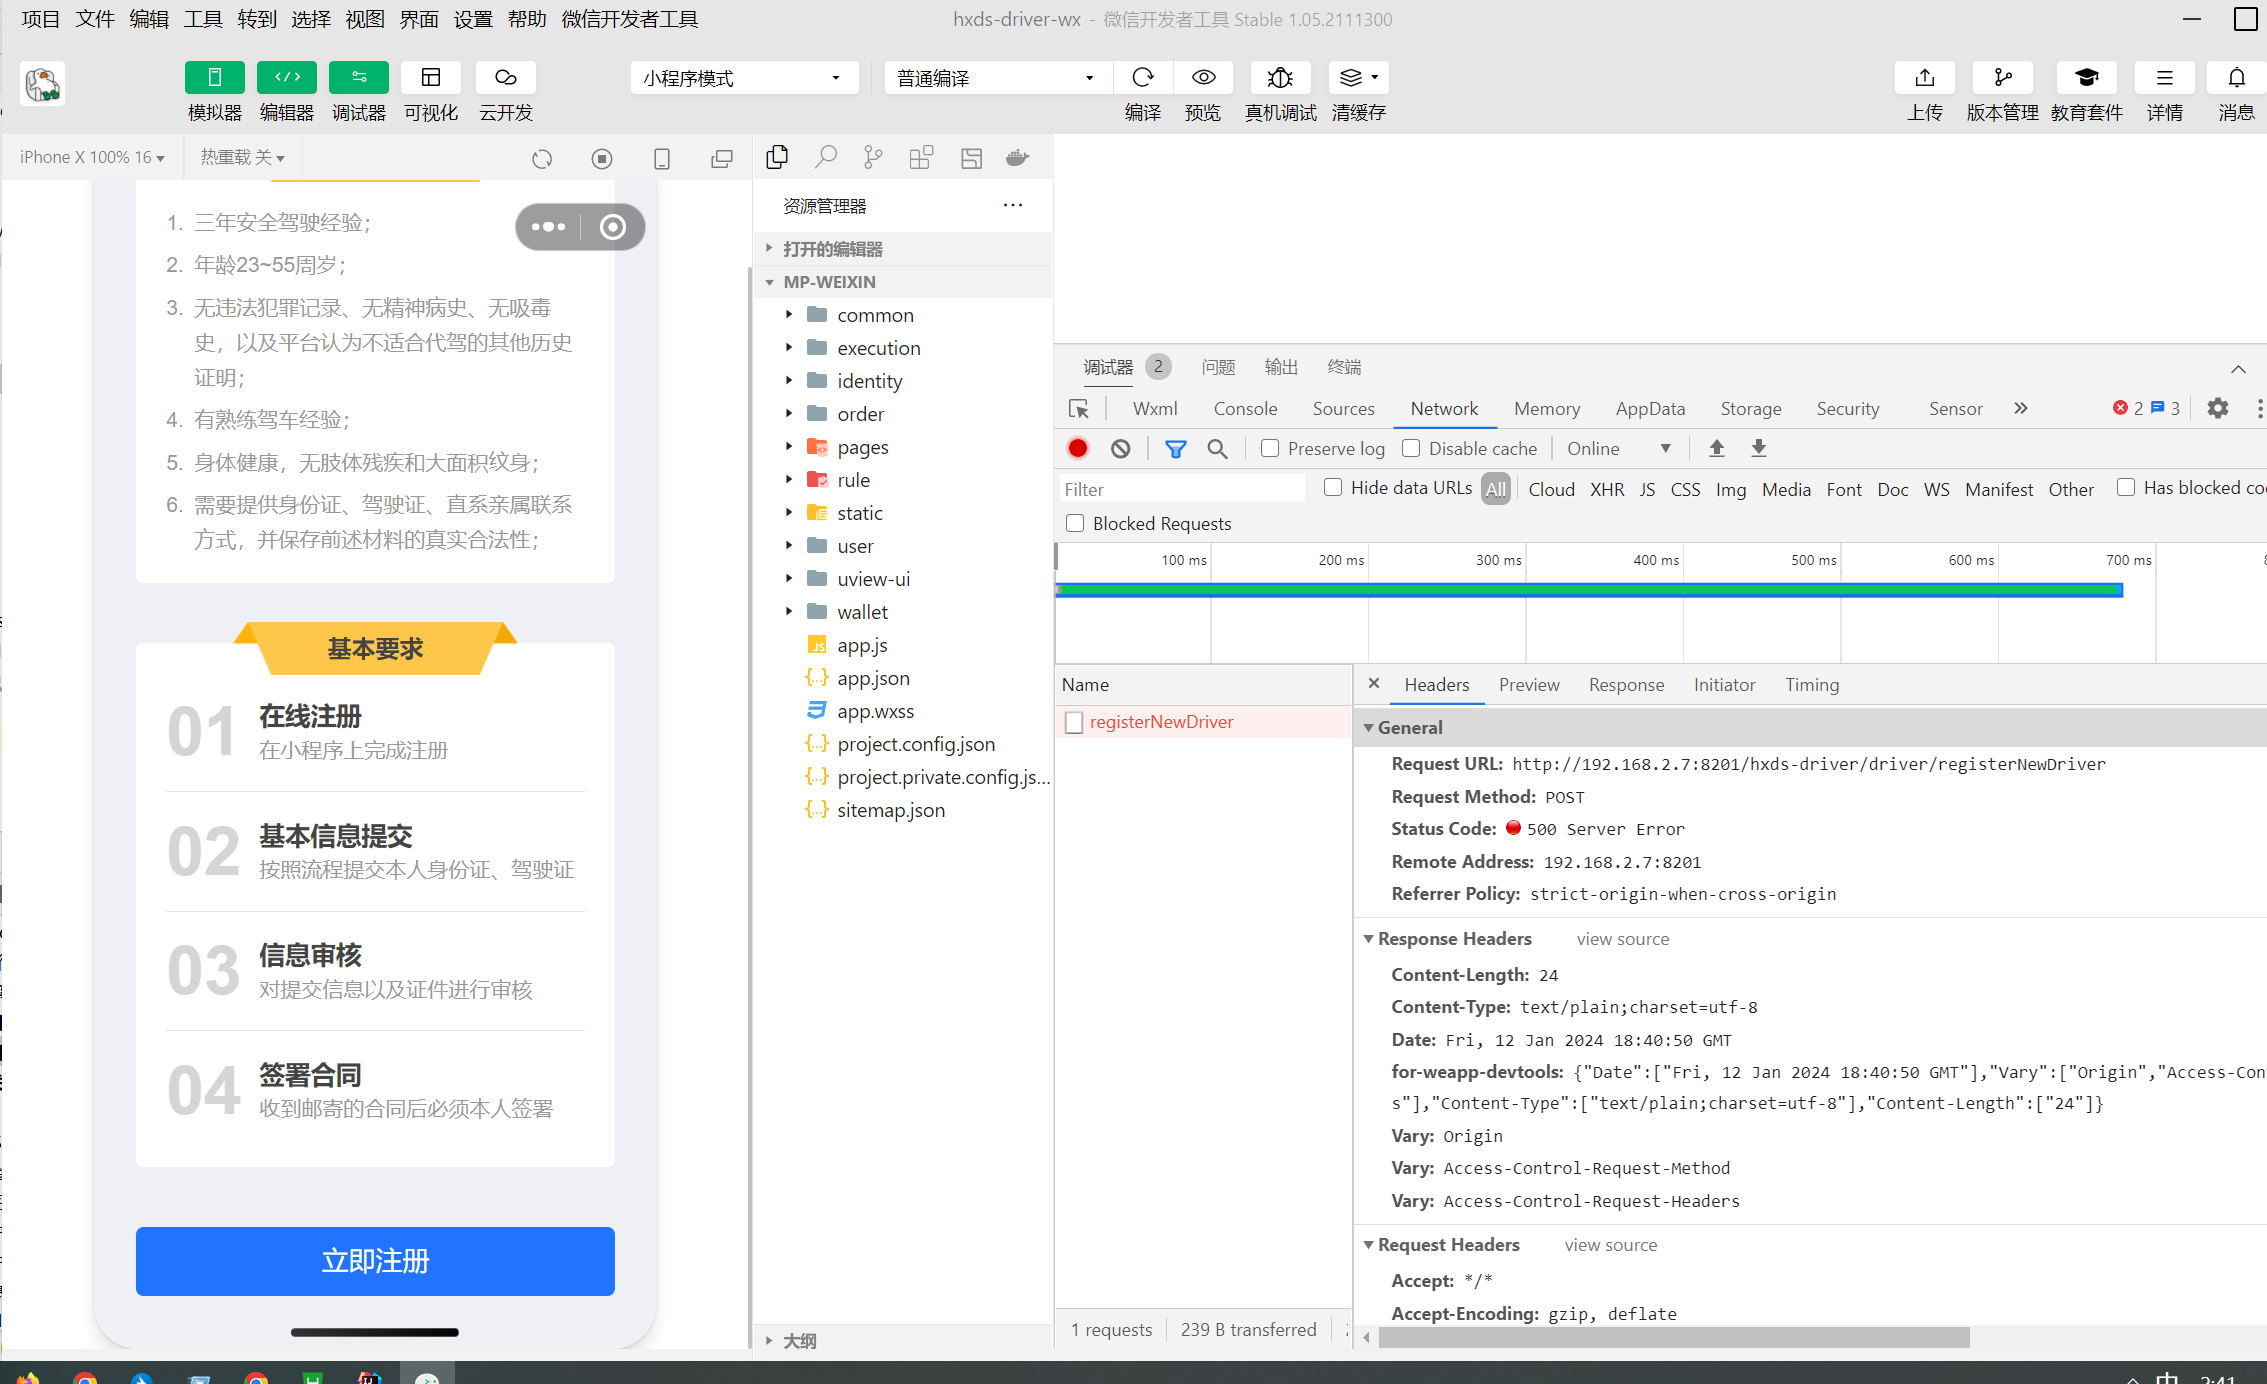Open the Response tab of the request

1626,685
